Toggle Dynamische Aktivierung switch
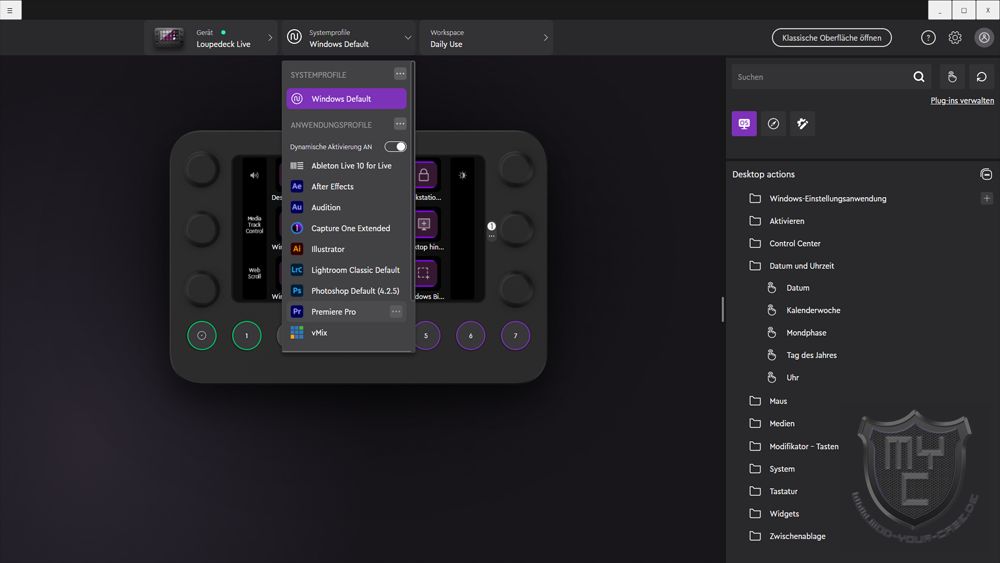1000x563 pixels. click(395, 147)
